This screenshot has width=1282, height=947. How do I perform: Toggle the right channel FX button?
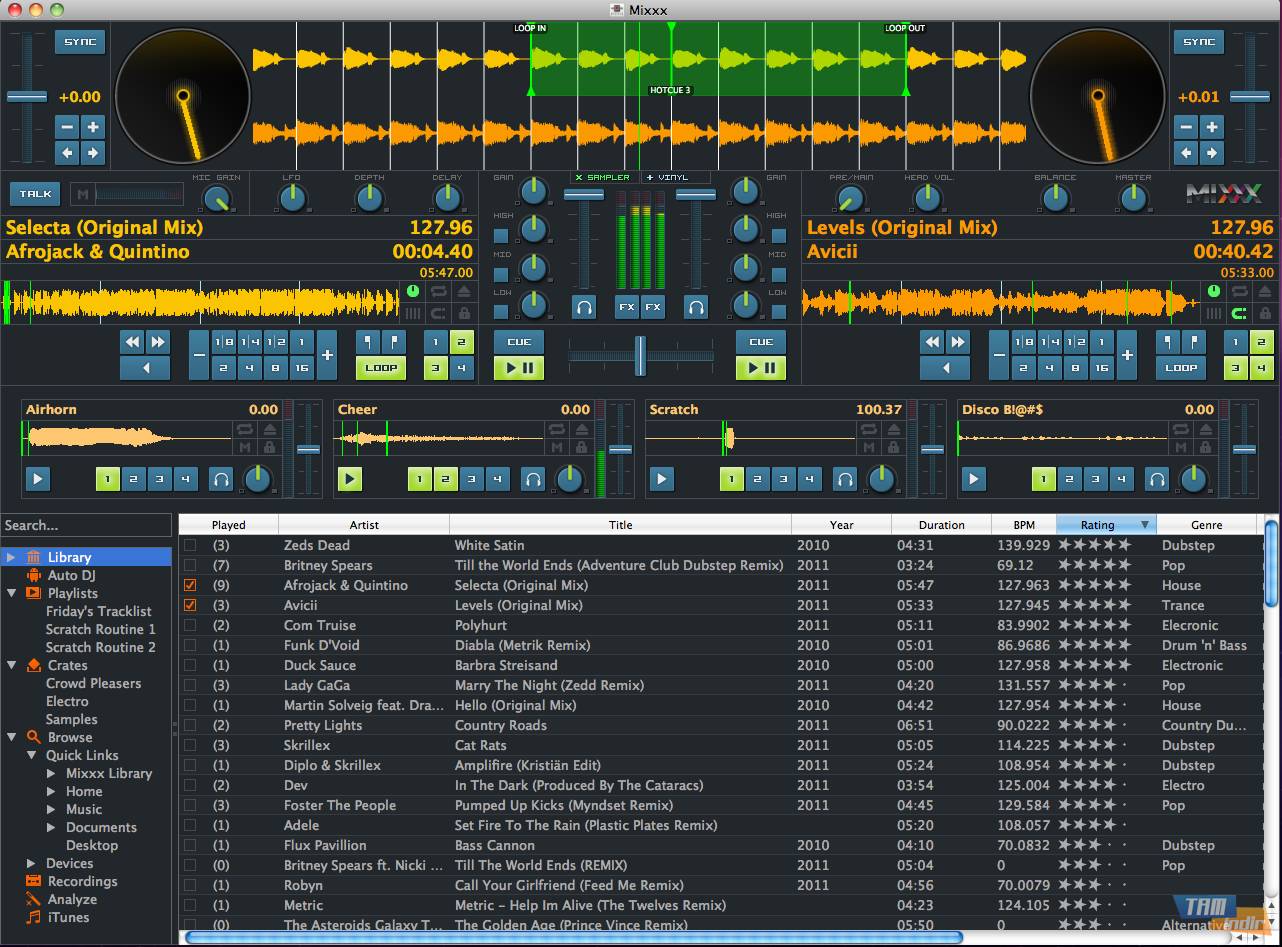pyautogui.click(x=653, y=307)
